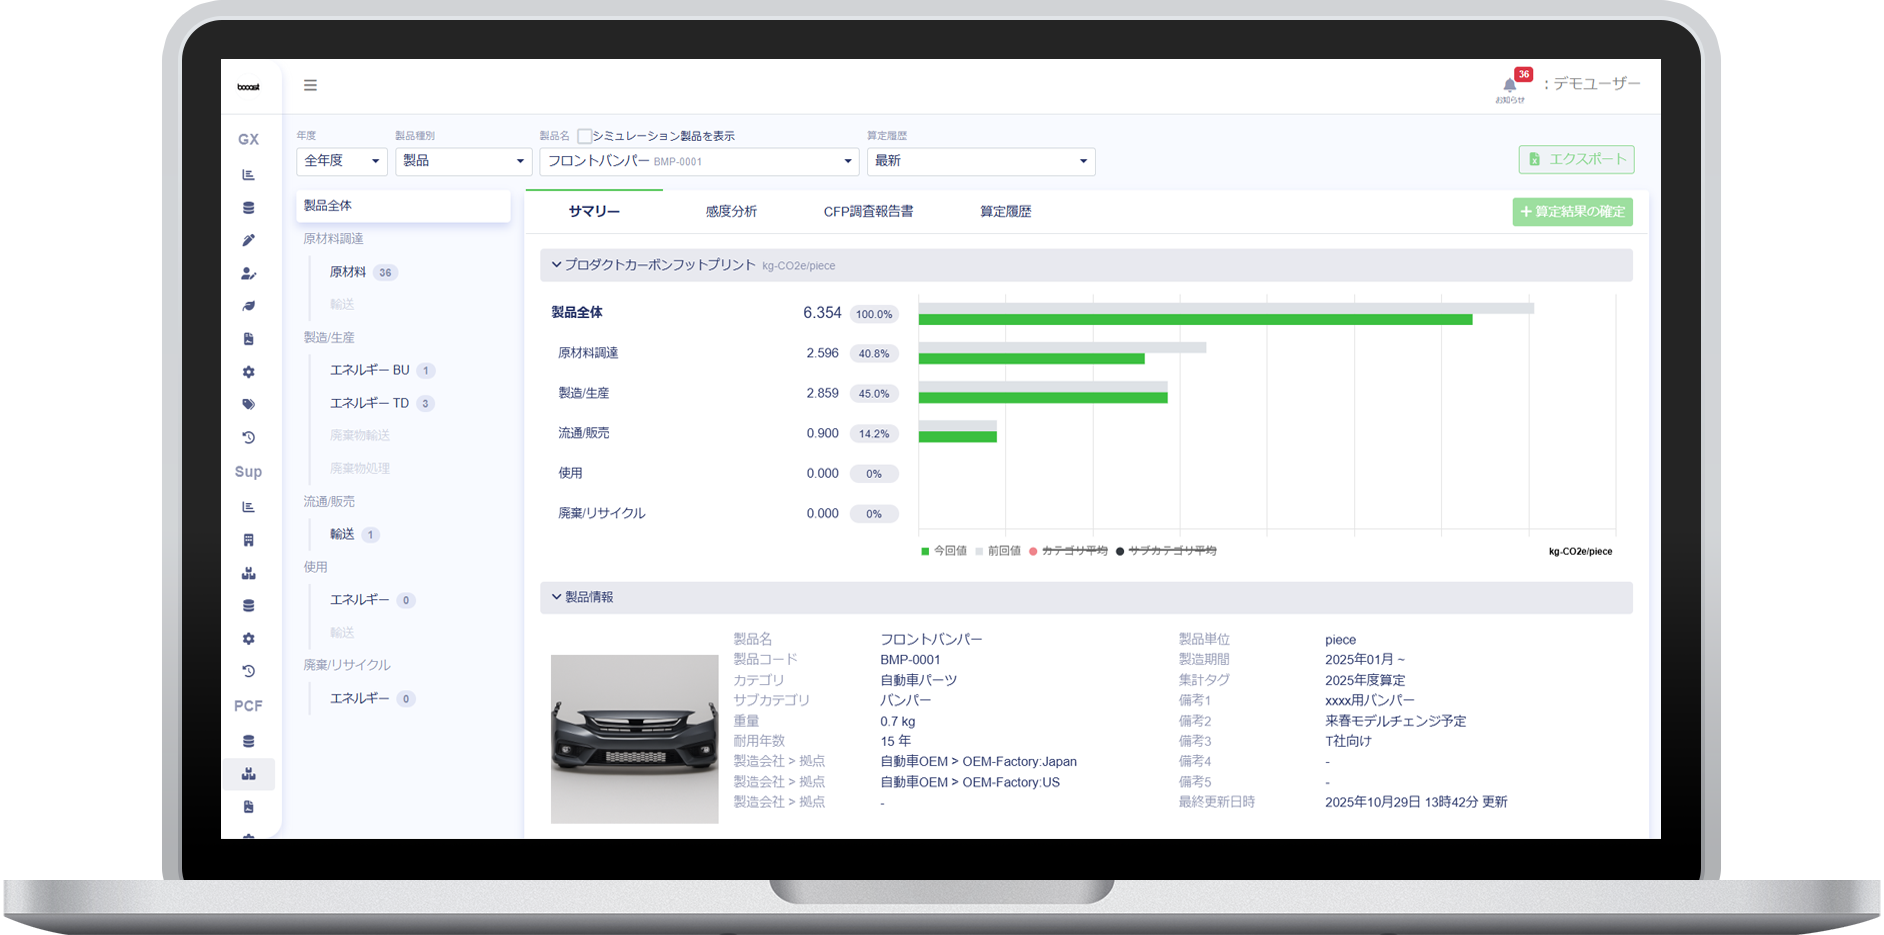The image size is (1884, 935).
Task: Open the document icon under the PCF section
Action: click(248, 807)
